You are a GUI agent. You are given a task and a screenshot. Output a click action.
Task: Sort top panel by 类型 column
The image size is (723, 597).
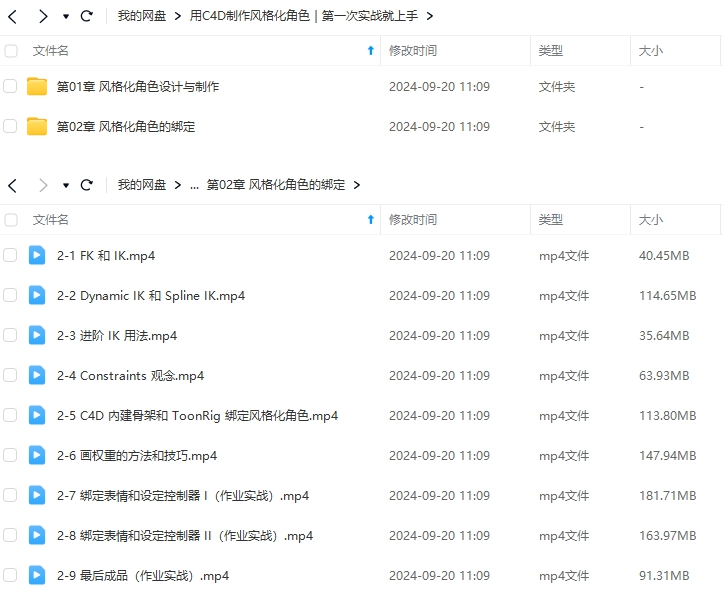coord(551,51)
